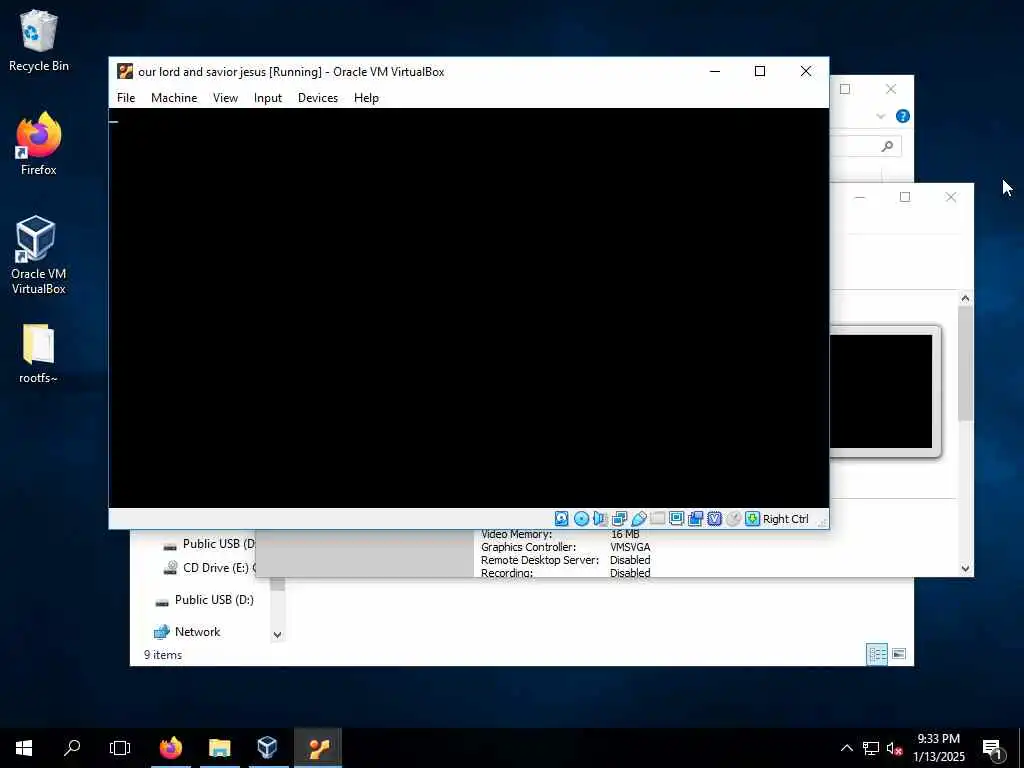Open taskbar search
The height and width of the screenshot is (768, 1024).
coord(72,748)
